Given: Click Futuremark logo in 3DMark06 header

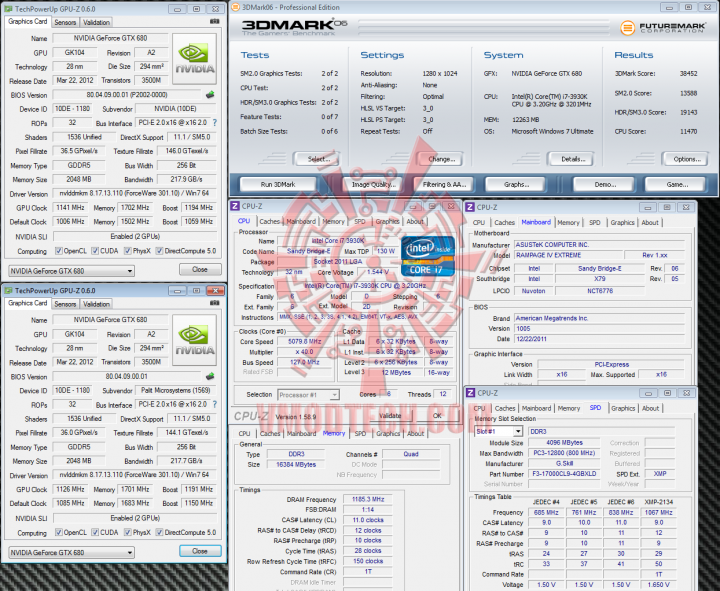Looking at the screenshot, I should pos(663,28).
